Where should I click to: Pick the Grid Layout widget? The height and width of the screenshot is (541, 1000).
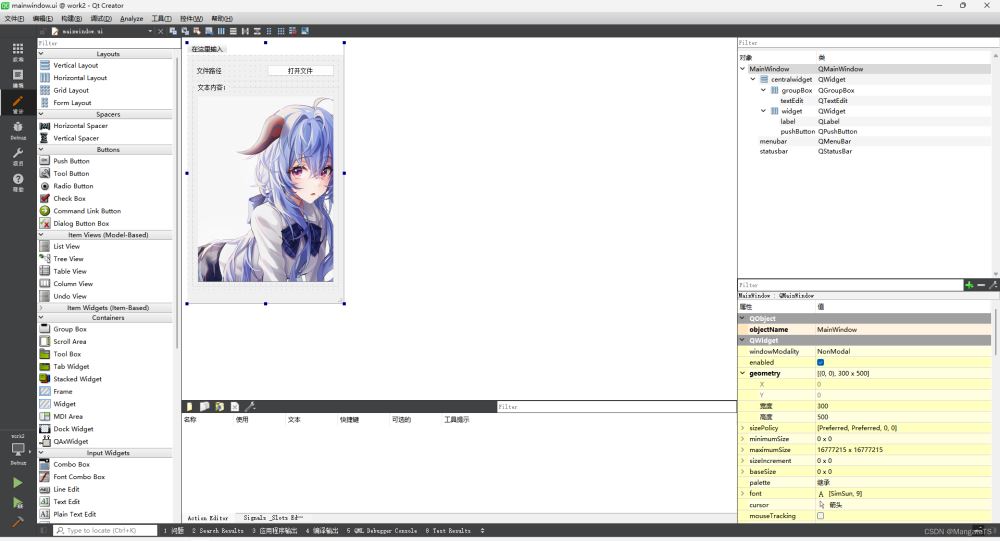(x=45, y=90)
